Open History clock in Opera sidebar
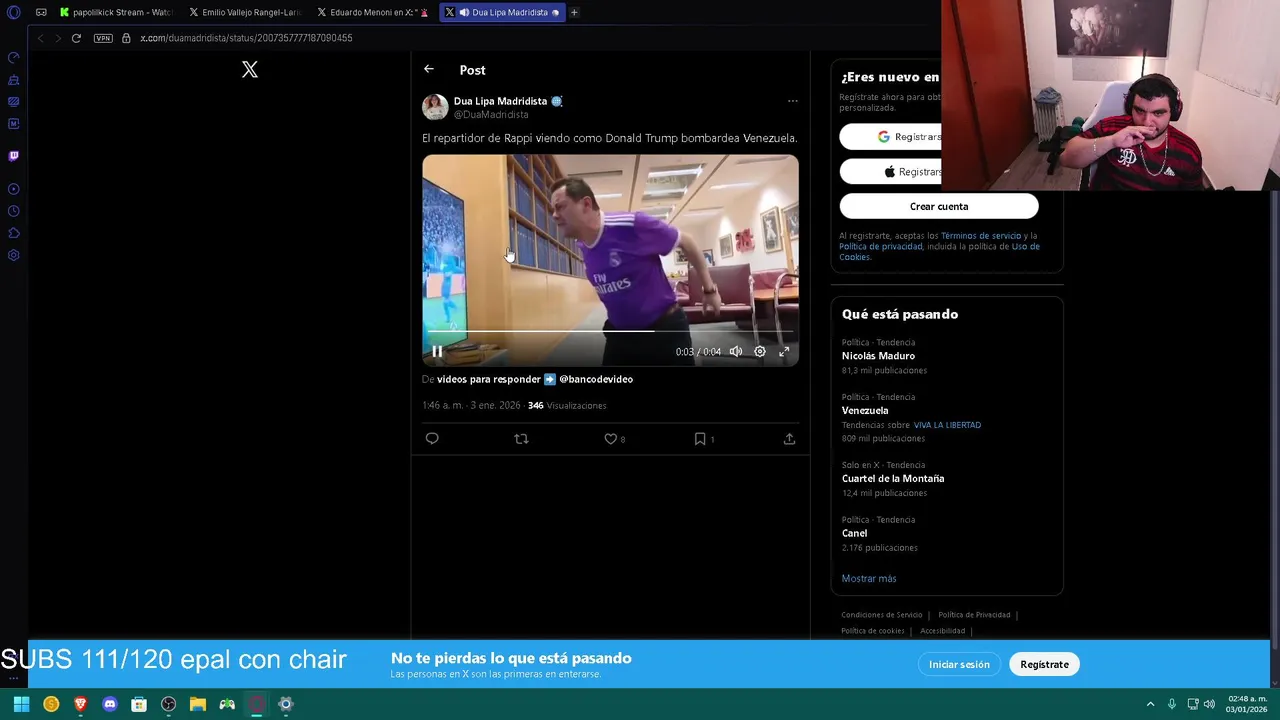1280x720 pixels. point(13,211)
